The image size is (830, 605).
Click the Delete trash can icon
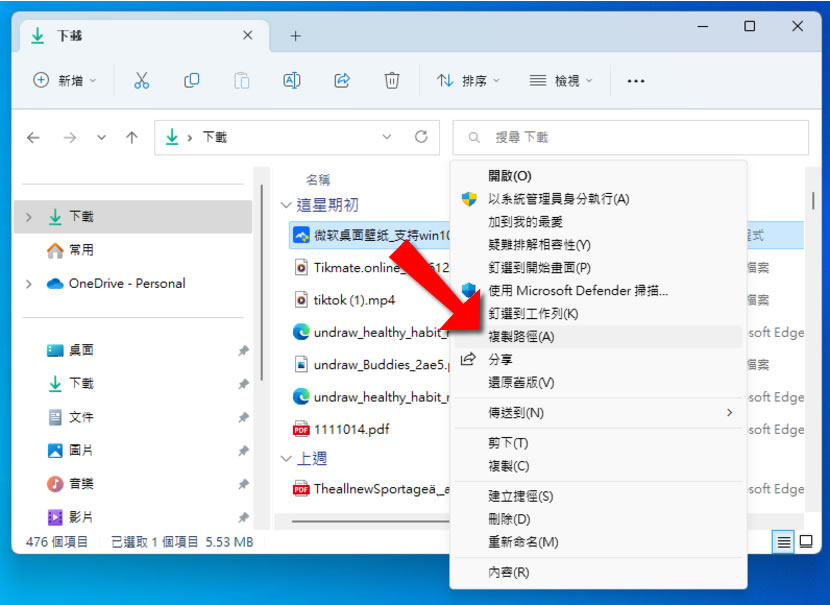[393, 81]
